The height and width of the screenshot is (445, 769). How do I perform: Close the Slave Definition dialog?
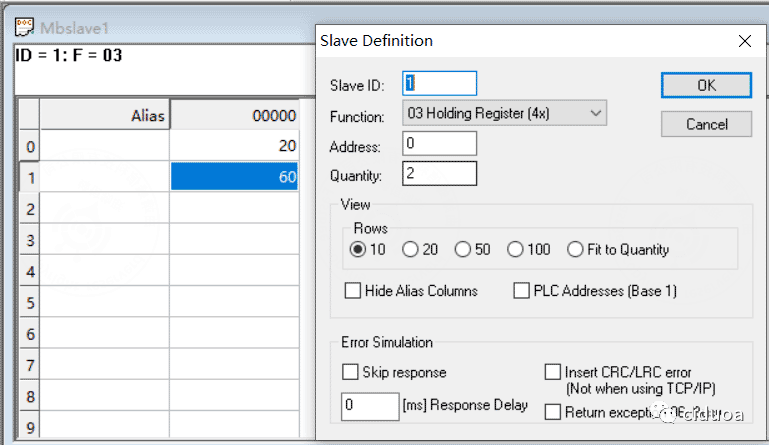pyautogui.click(x=744, y=41)
